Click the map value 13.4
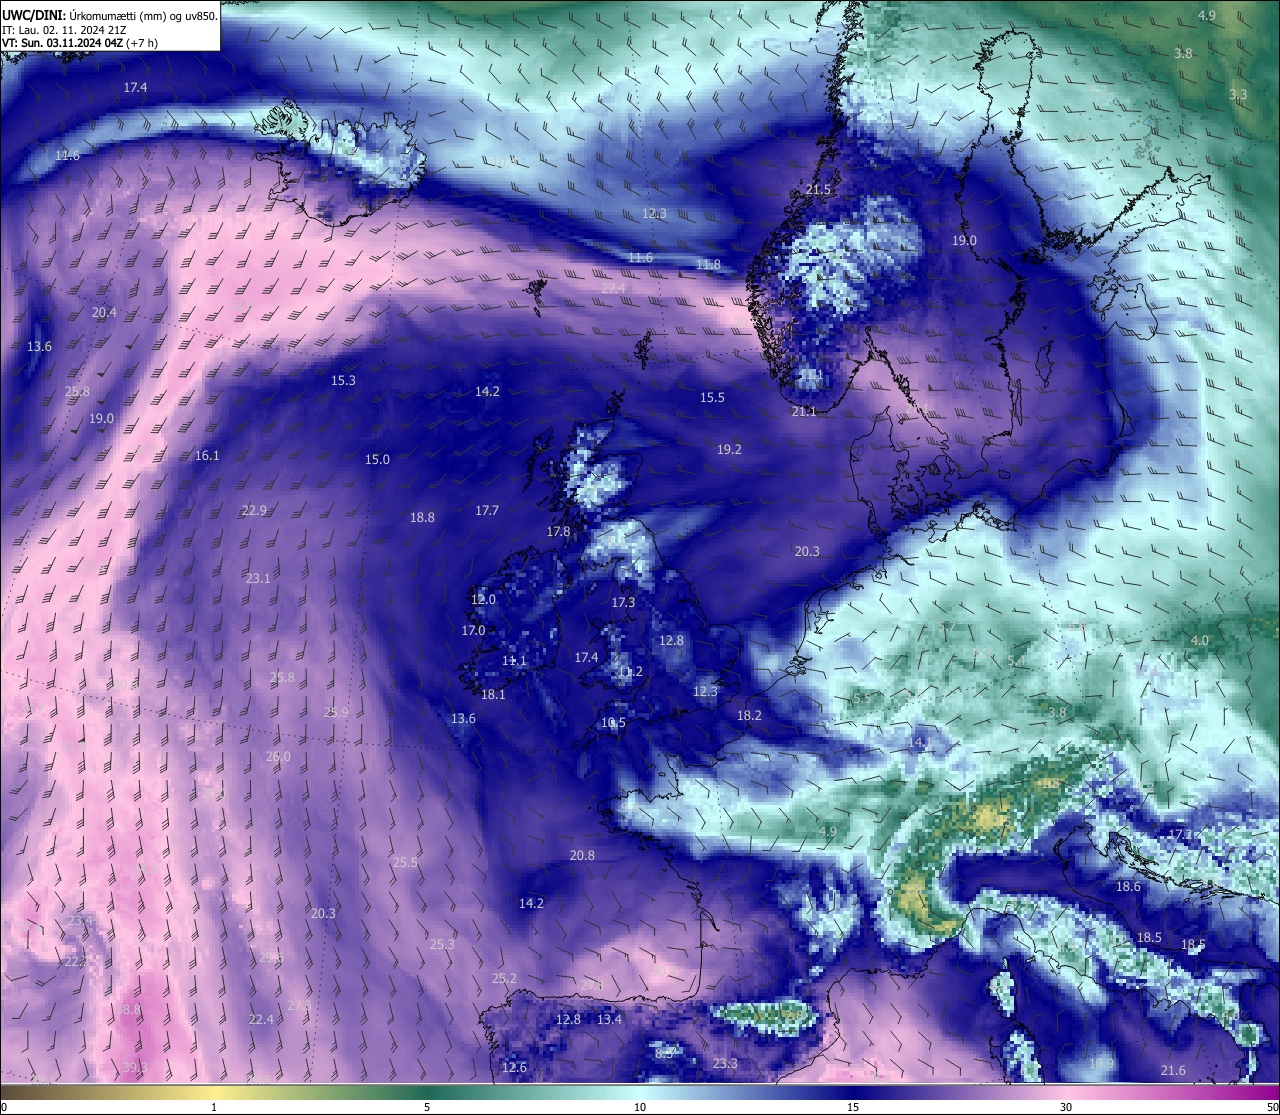 tap(609, 1019)
